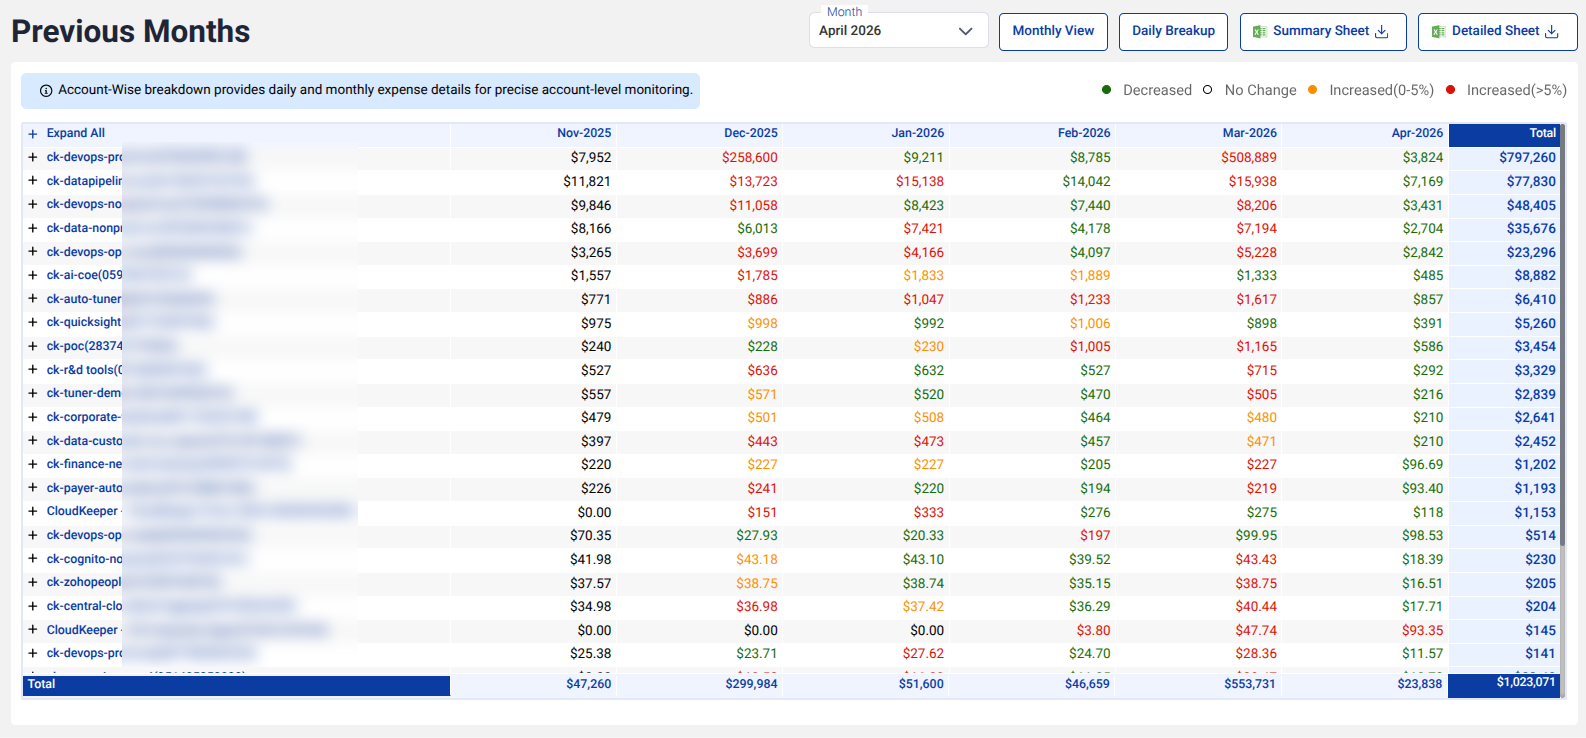Open the Month dropdown showing April 2026
1586x738 pixels.
pos(898,31)
